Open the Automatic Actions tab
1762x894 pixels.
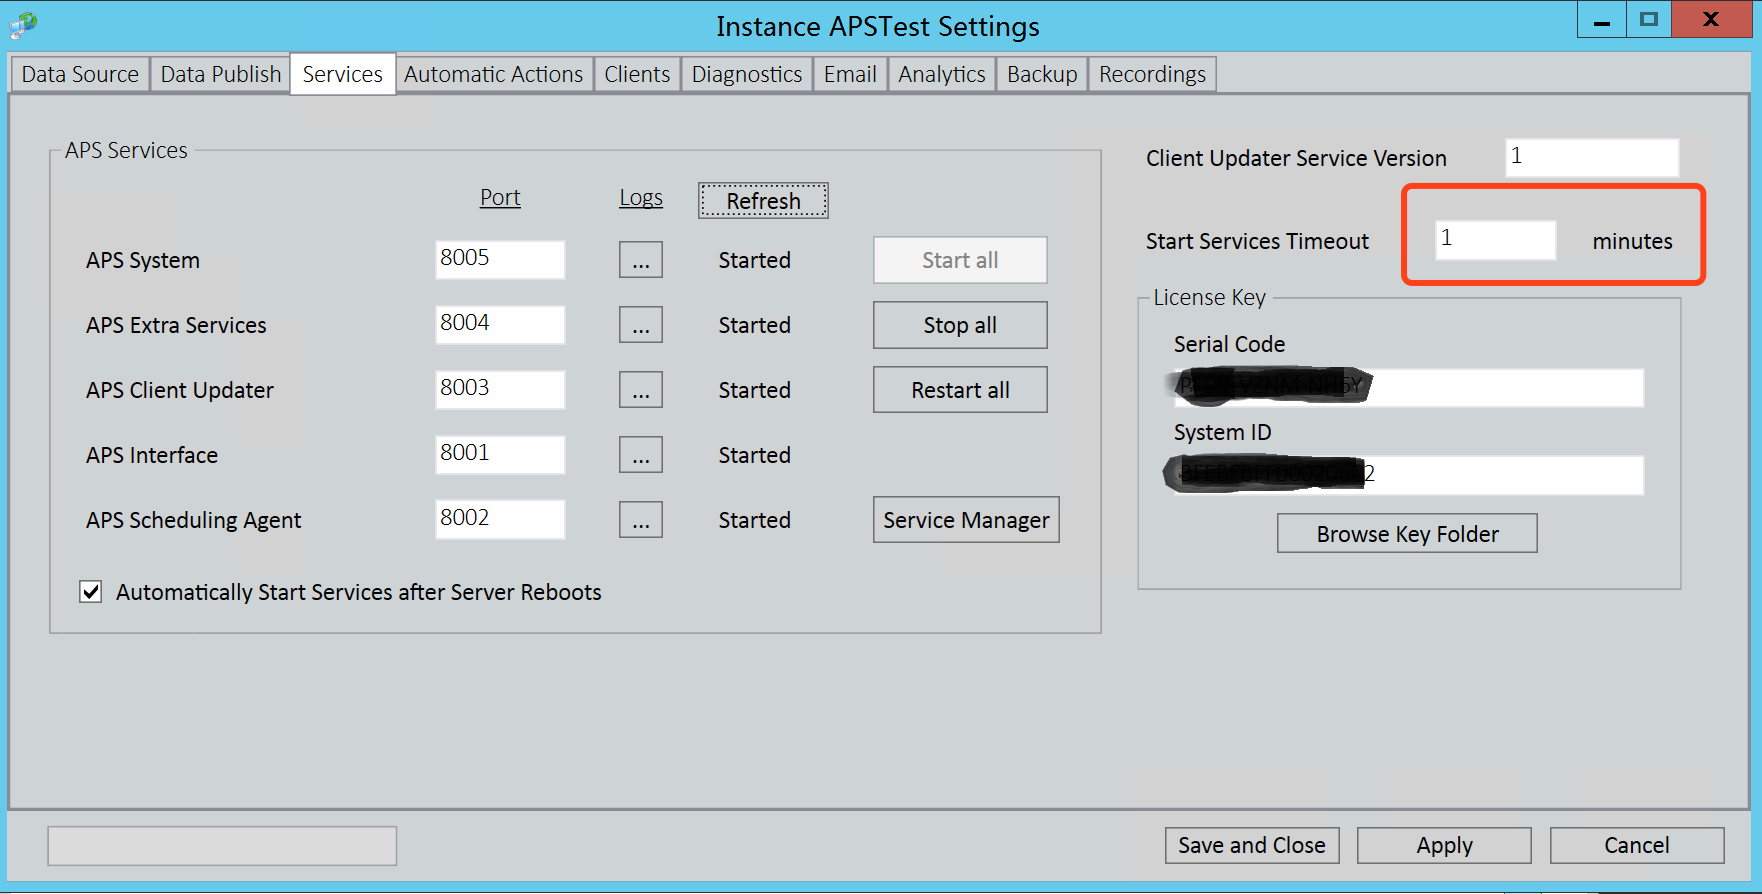coord(493,75)
